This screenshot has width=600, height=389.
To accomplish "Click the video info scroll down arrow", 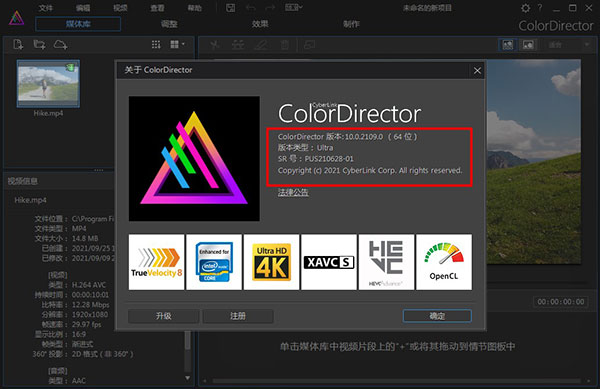I will click(x=188, y=378).
